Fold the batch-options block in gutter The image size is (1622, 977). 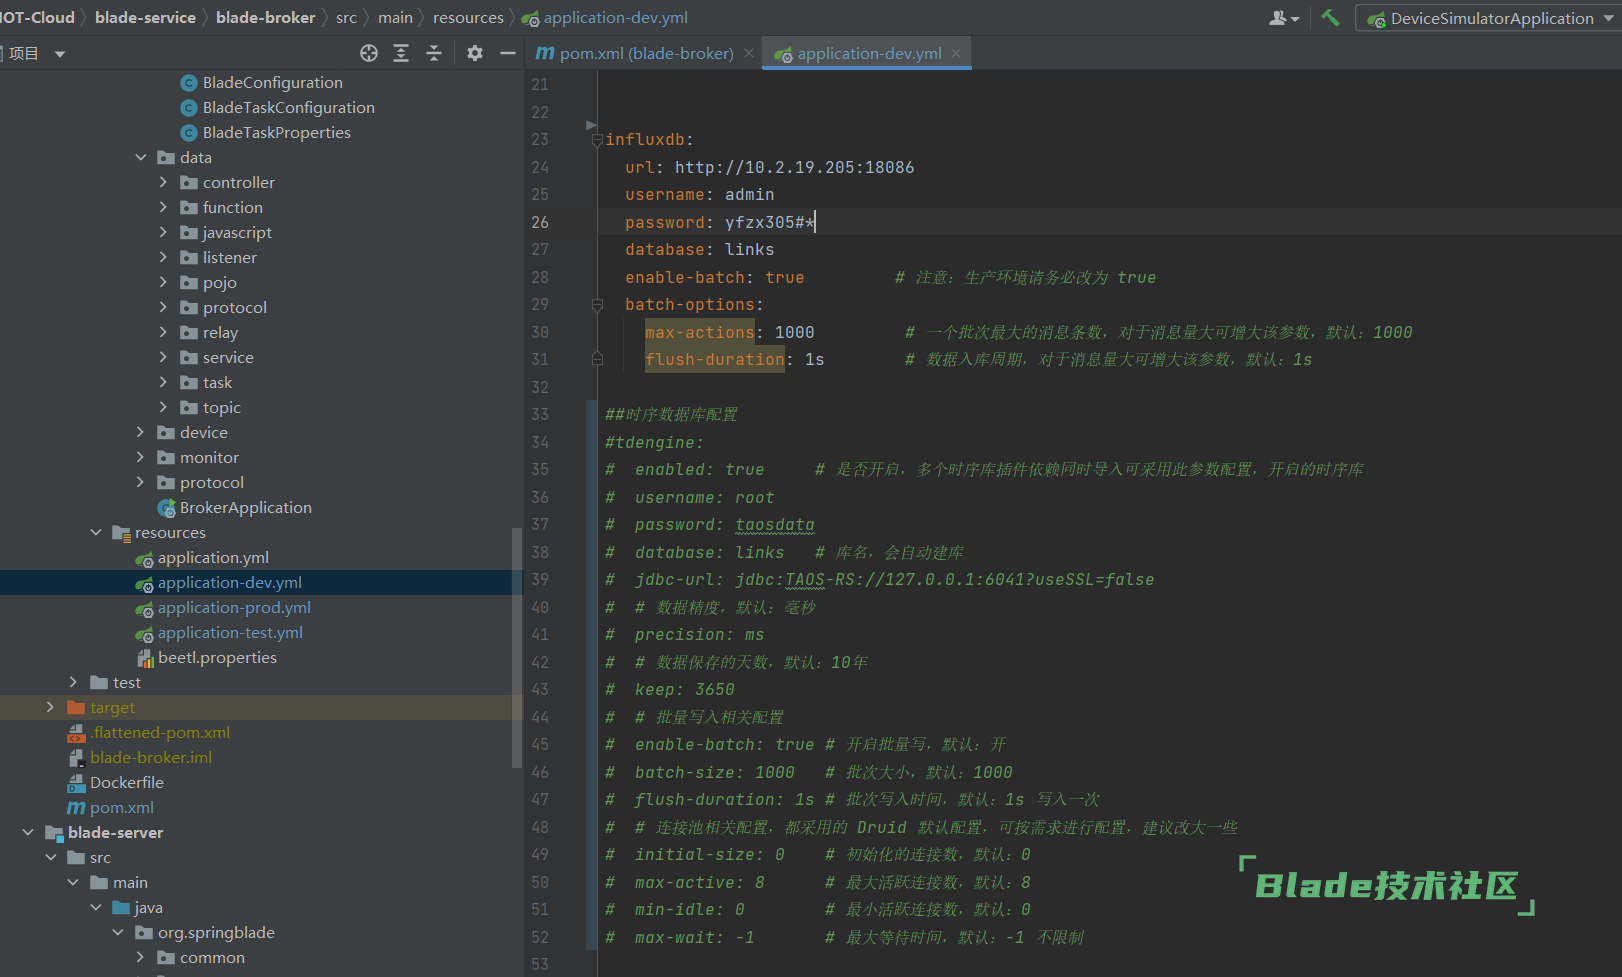[x=597, y=304]
